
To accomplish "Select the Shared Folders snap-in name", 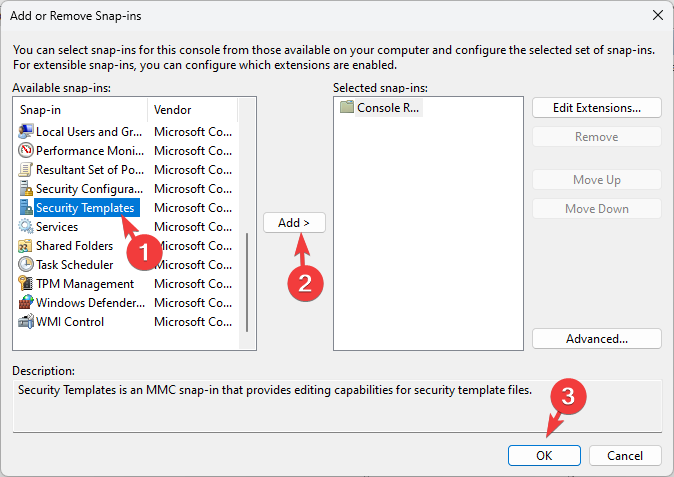I will (74, 246).
